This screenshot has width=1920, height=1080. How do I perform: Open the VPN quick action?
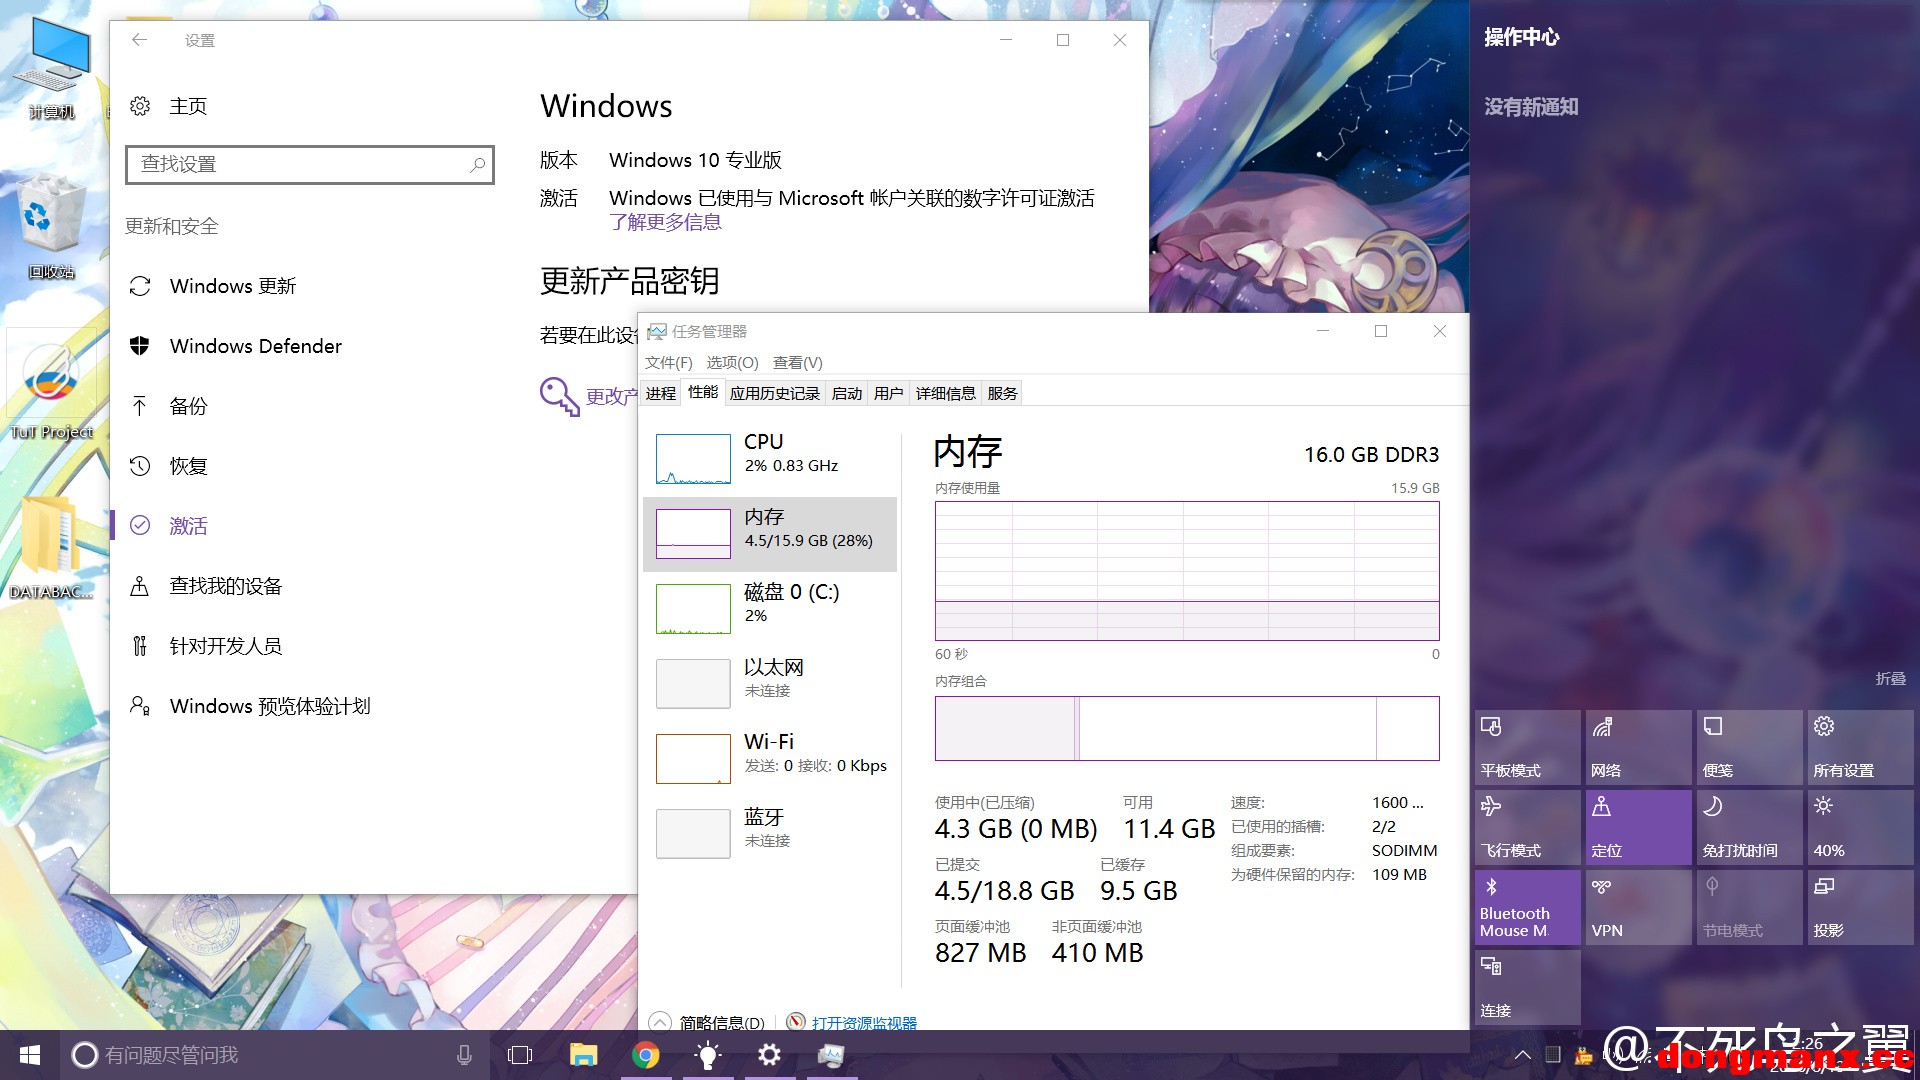coord(1638,907)
